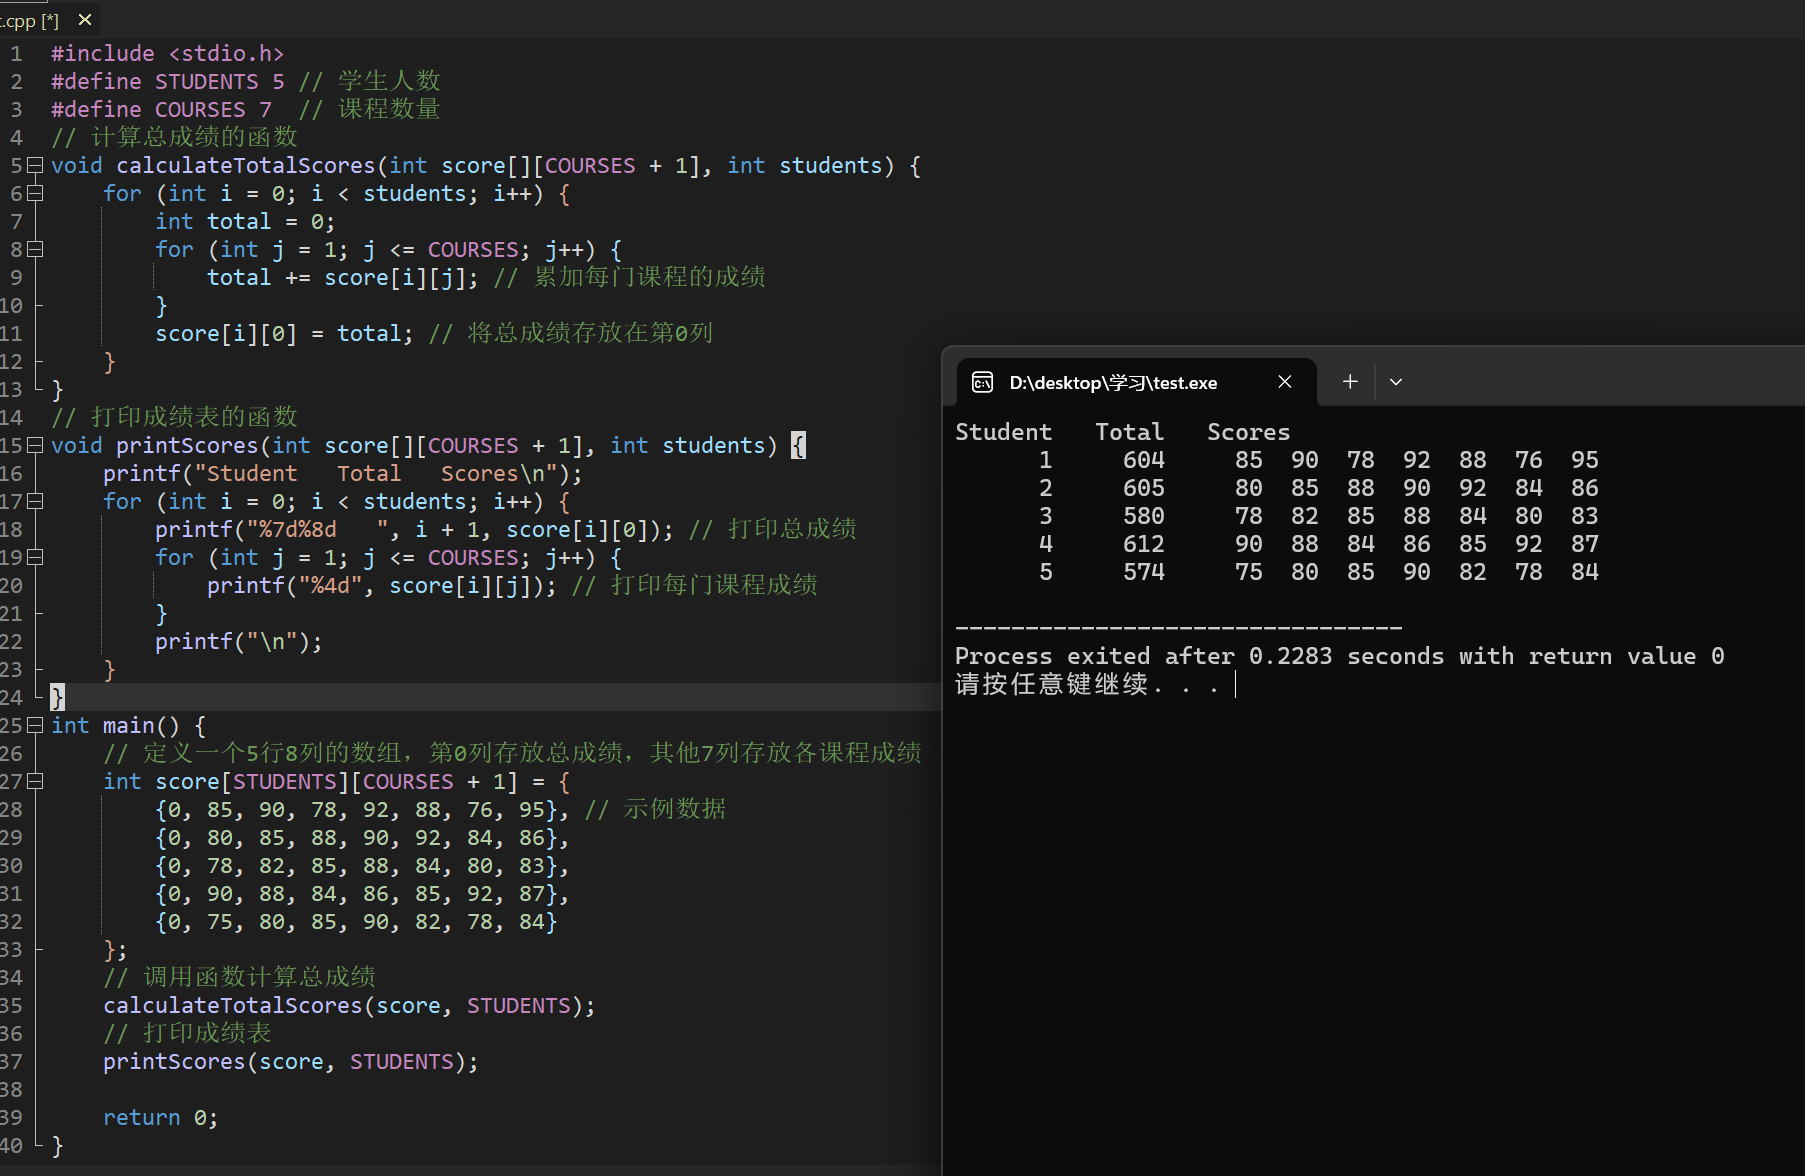Click the closing brace on line 24
1805x1176 pixels.
pyautogui.click(x=57, y=697)
